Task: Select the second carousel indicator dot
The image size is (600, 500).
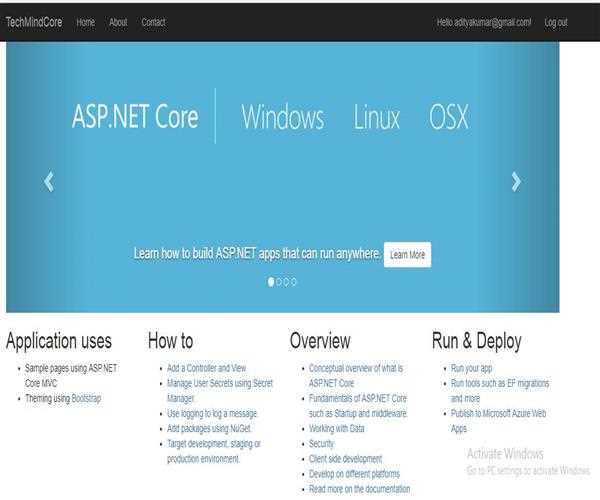Action: click(279, 282)
